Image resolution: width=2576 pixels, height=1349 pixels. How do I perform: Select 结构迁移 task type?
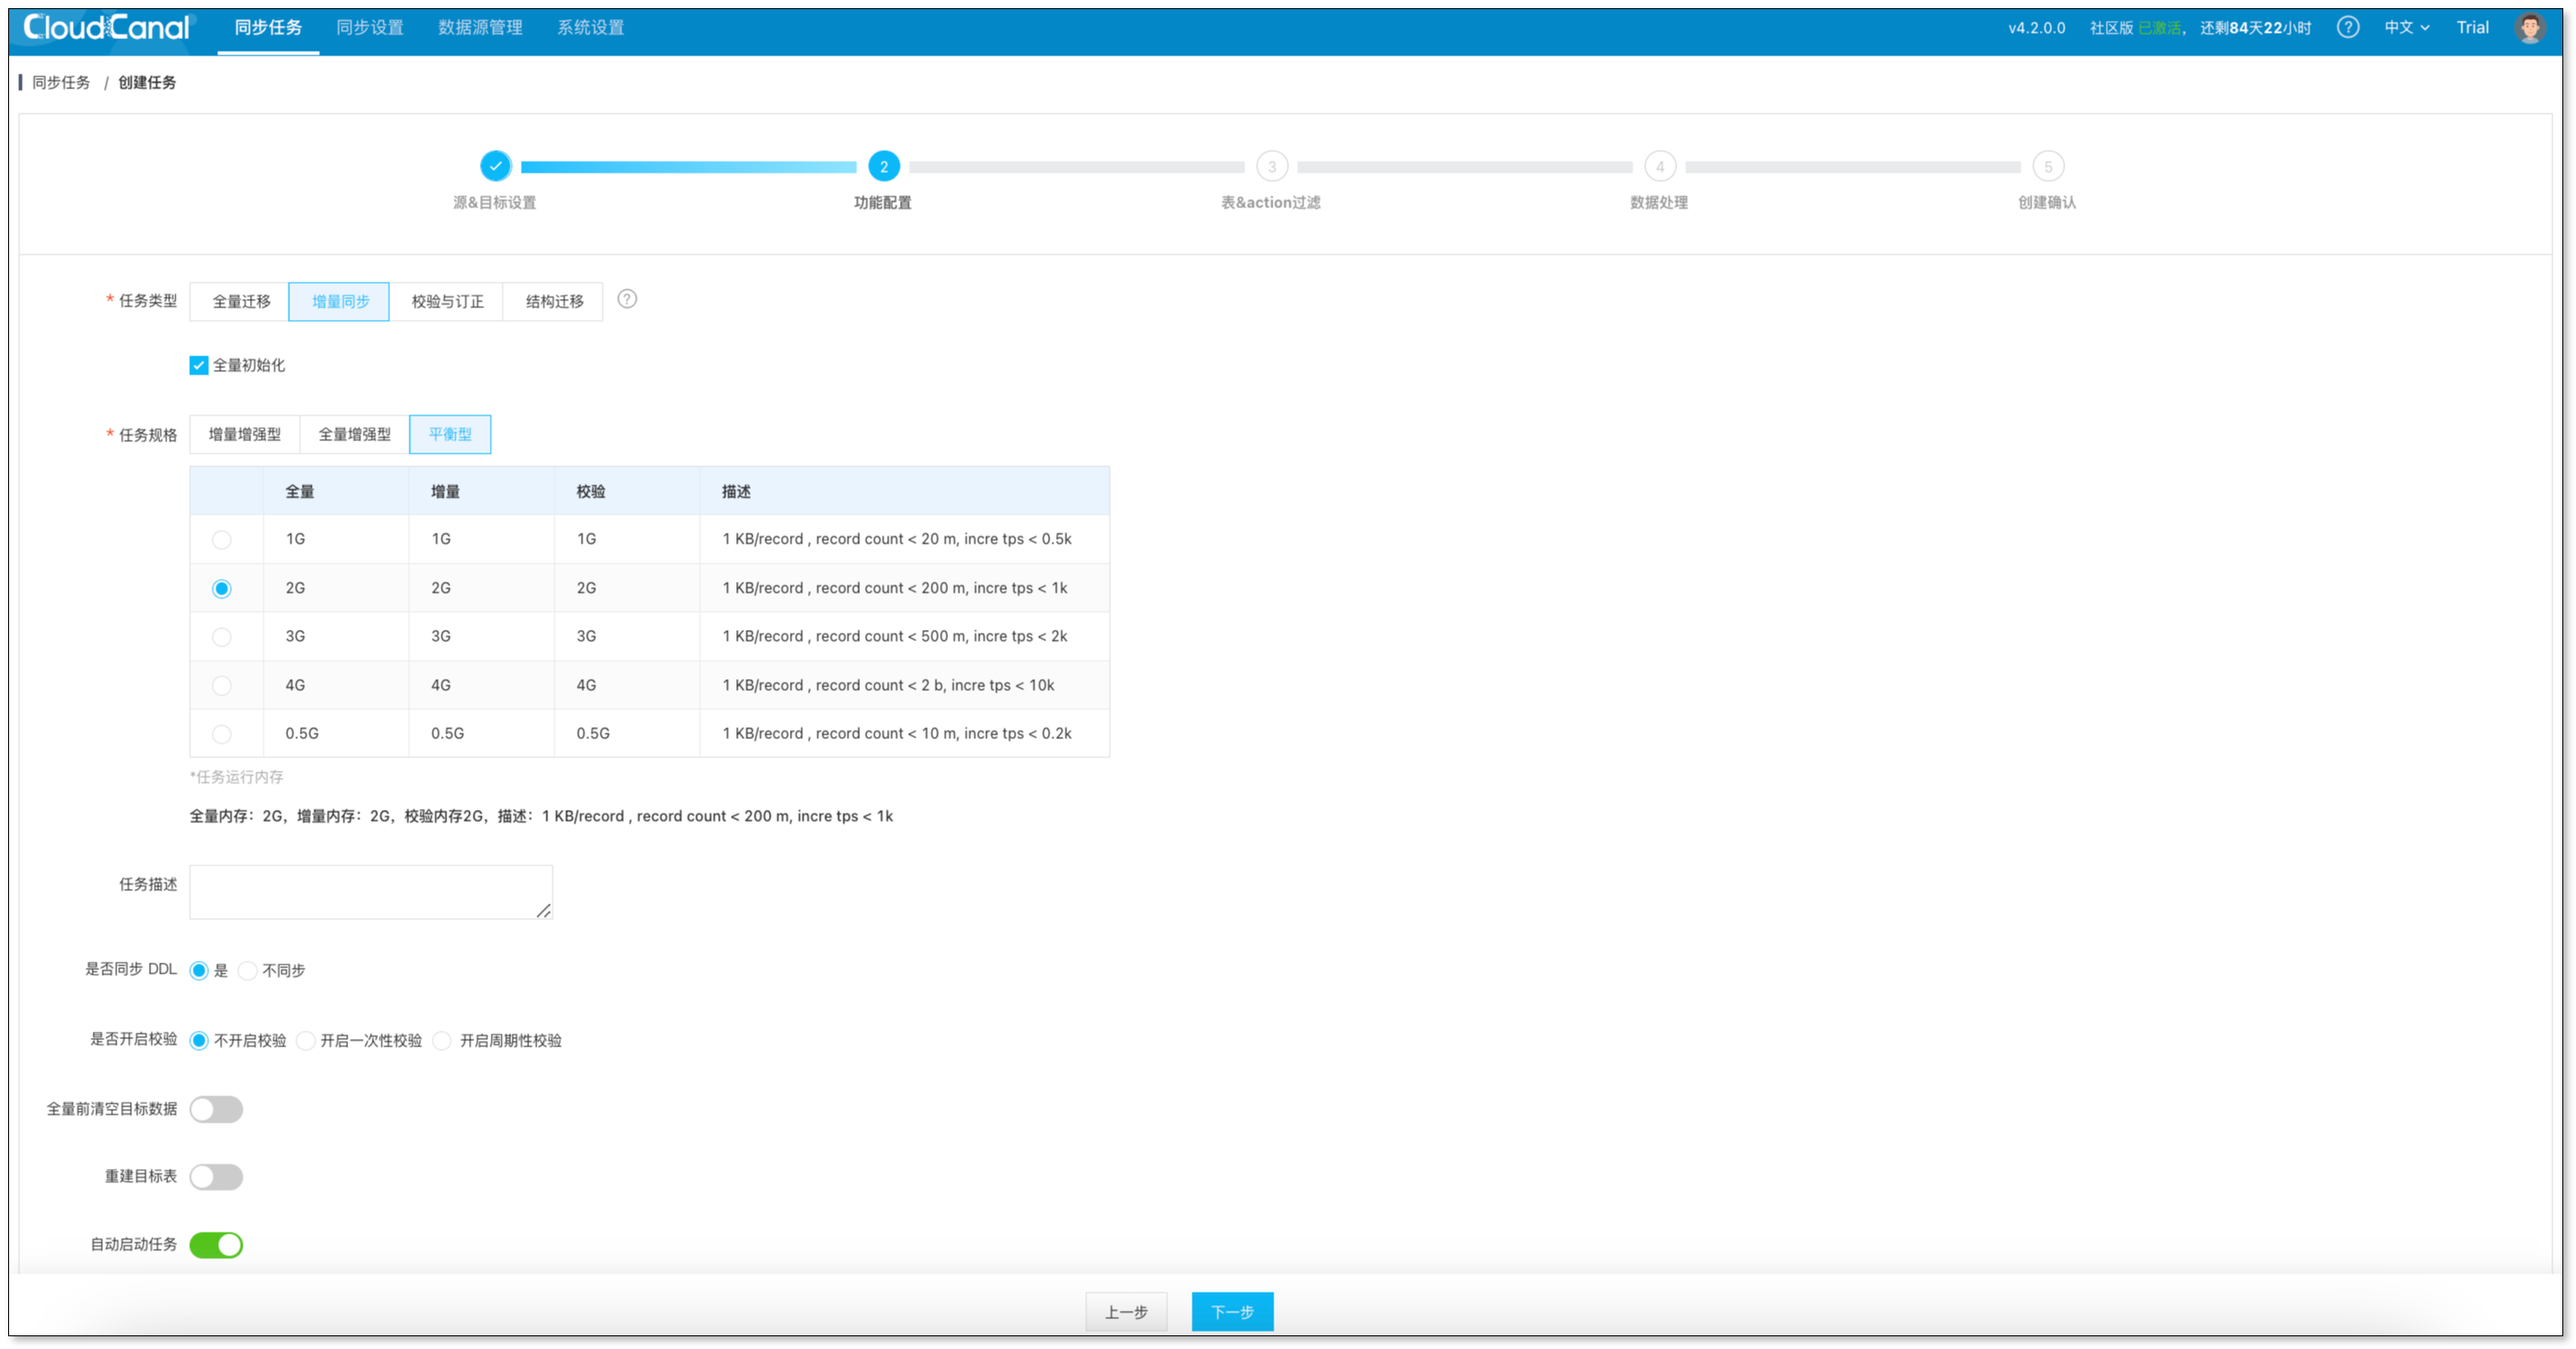[x=553, y=301]
